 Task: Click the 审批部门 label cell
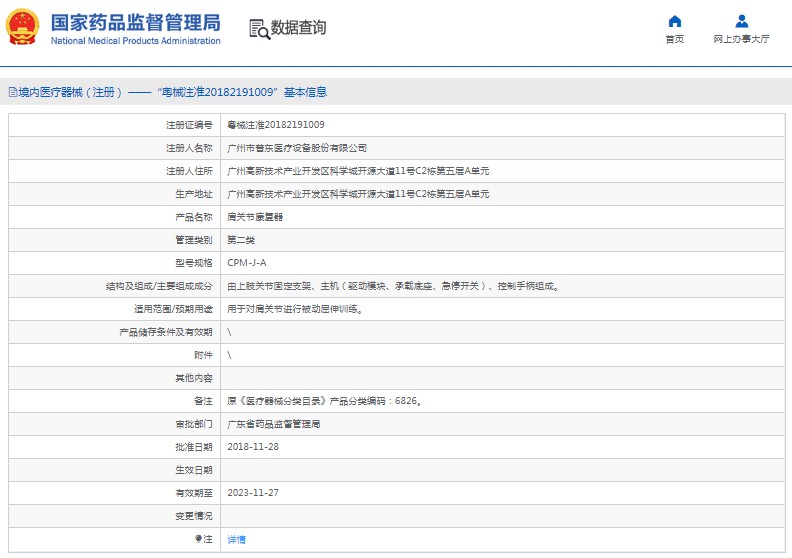point(115,424)
